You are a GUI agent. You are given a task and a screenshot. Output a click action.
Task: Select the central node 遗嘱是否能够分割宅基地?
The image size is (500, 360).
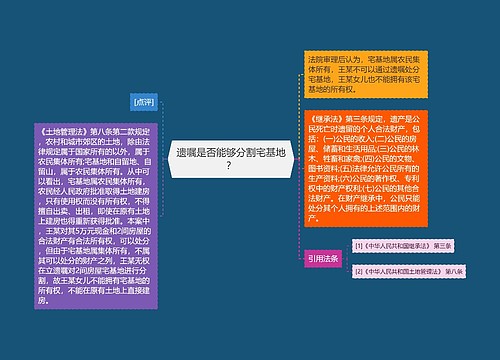pos(231,159)
